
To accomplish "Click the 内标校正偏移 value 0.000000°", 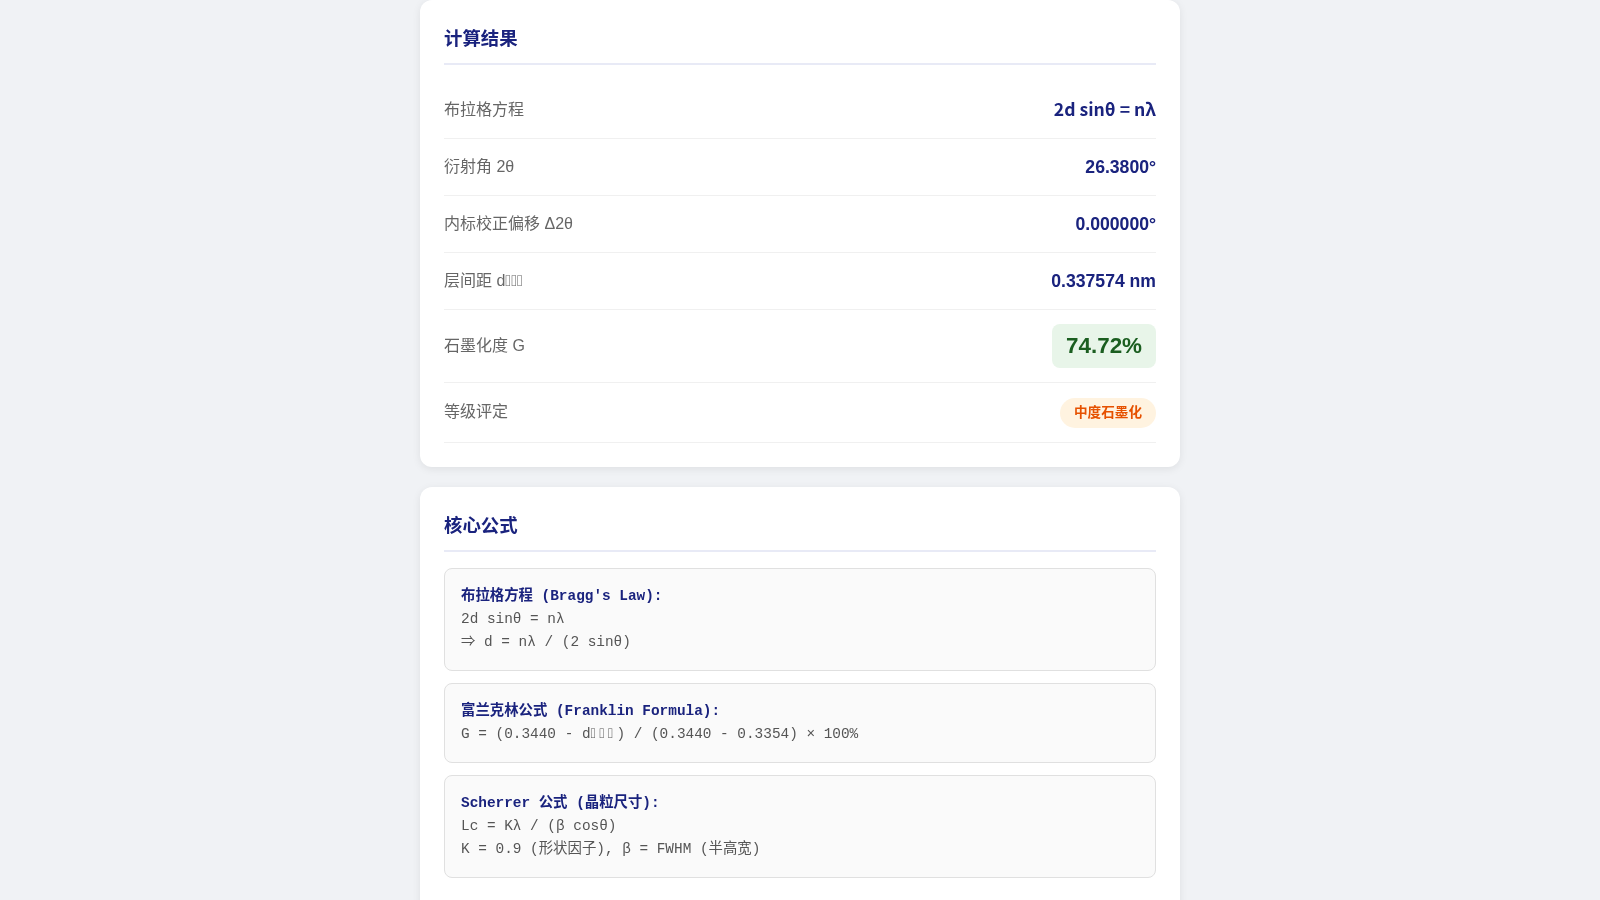I will coord(1115,224).
